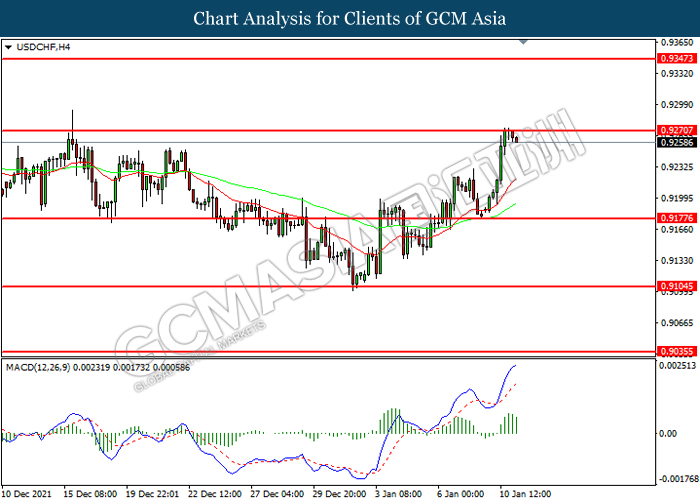
Task: Click the MACD scale value 0.002513
Action: coord(679,366)
